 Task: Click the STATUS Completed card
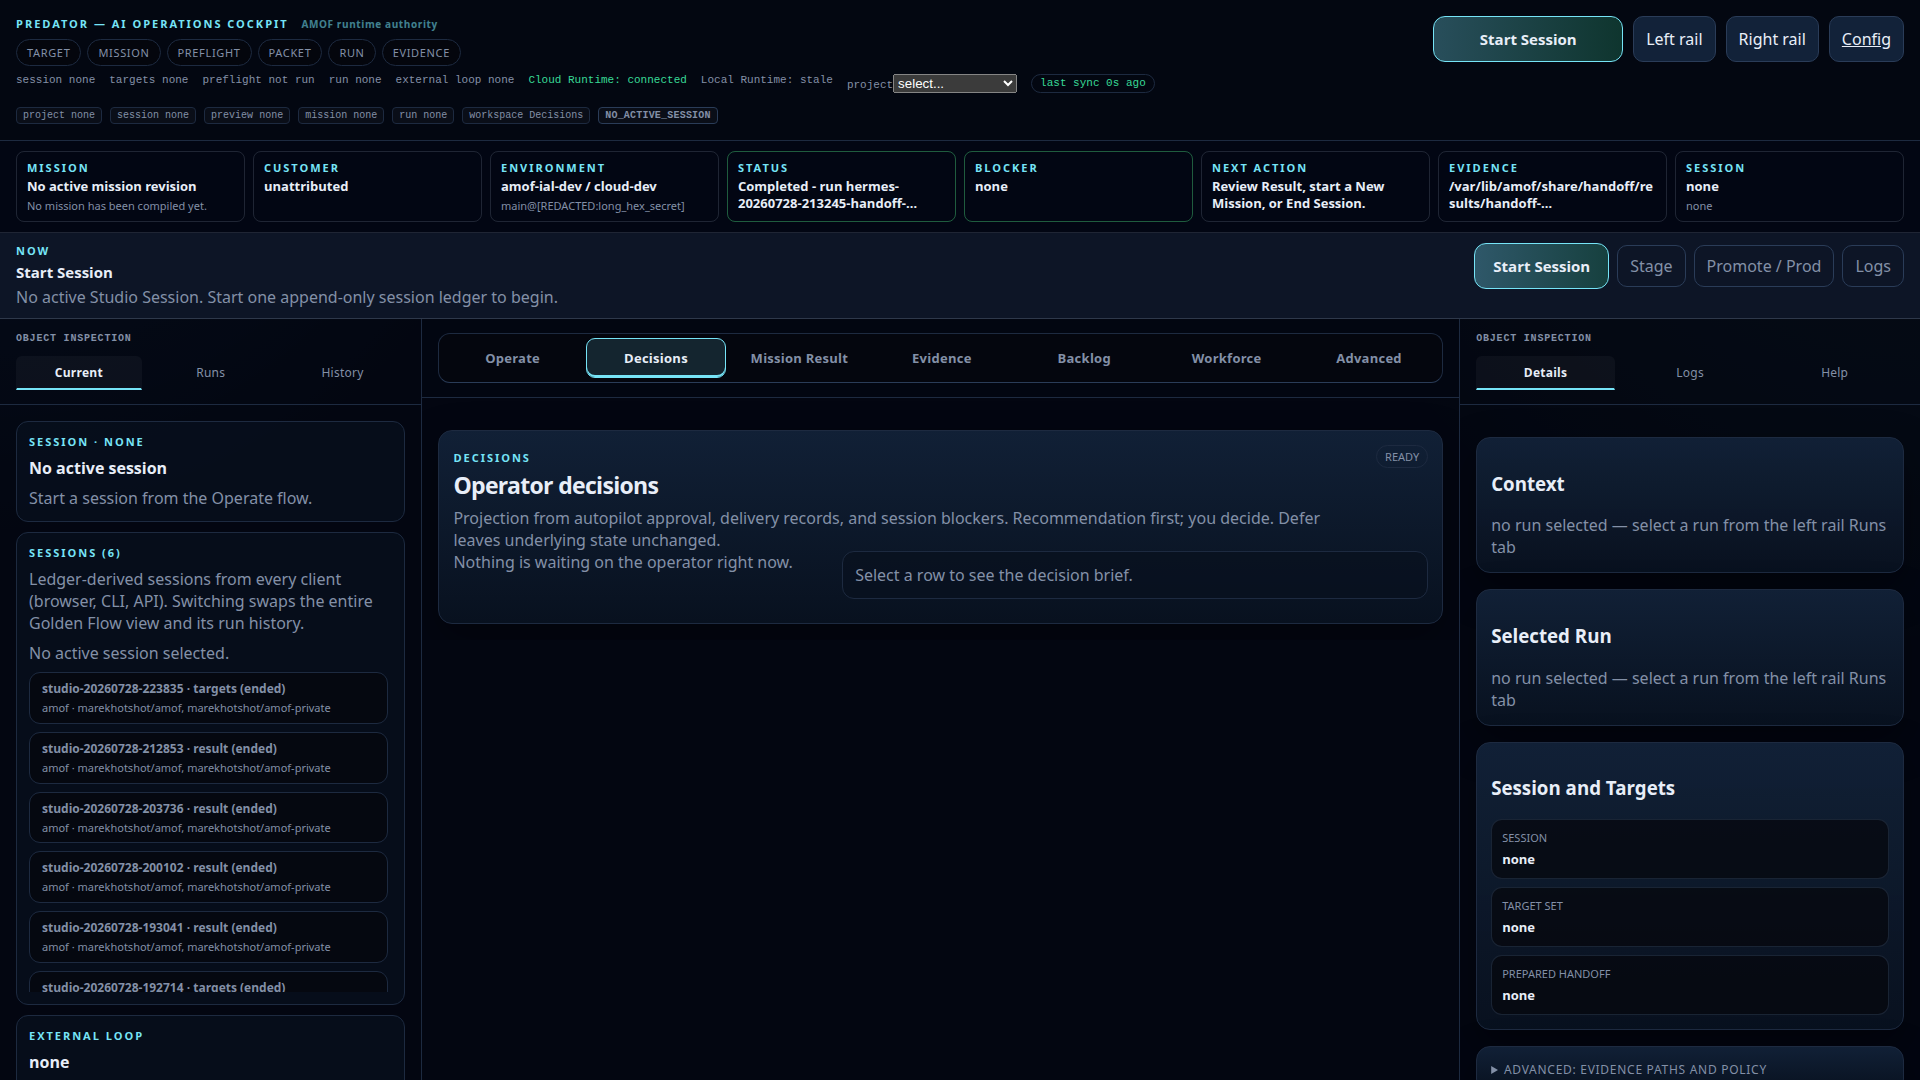[x=841, y=186]
